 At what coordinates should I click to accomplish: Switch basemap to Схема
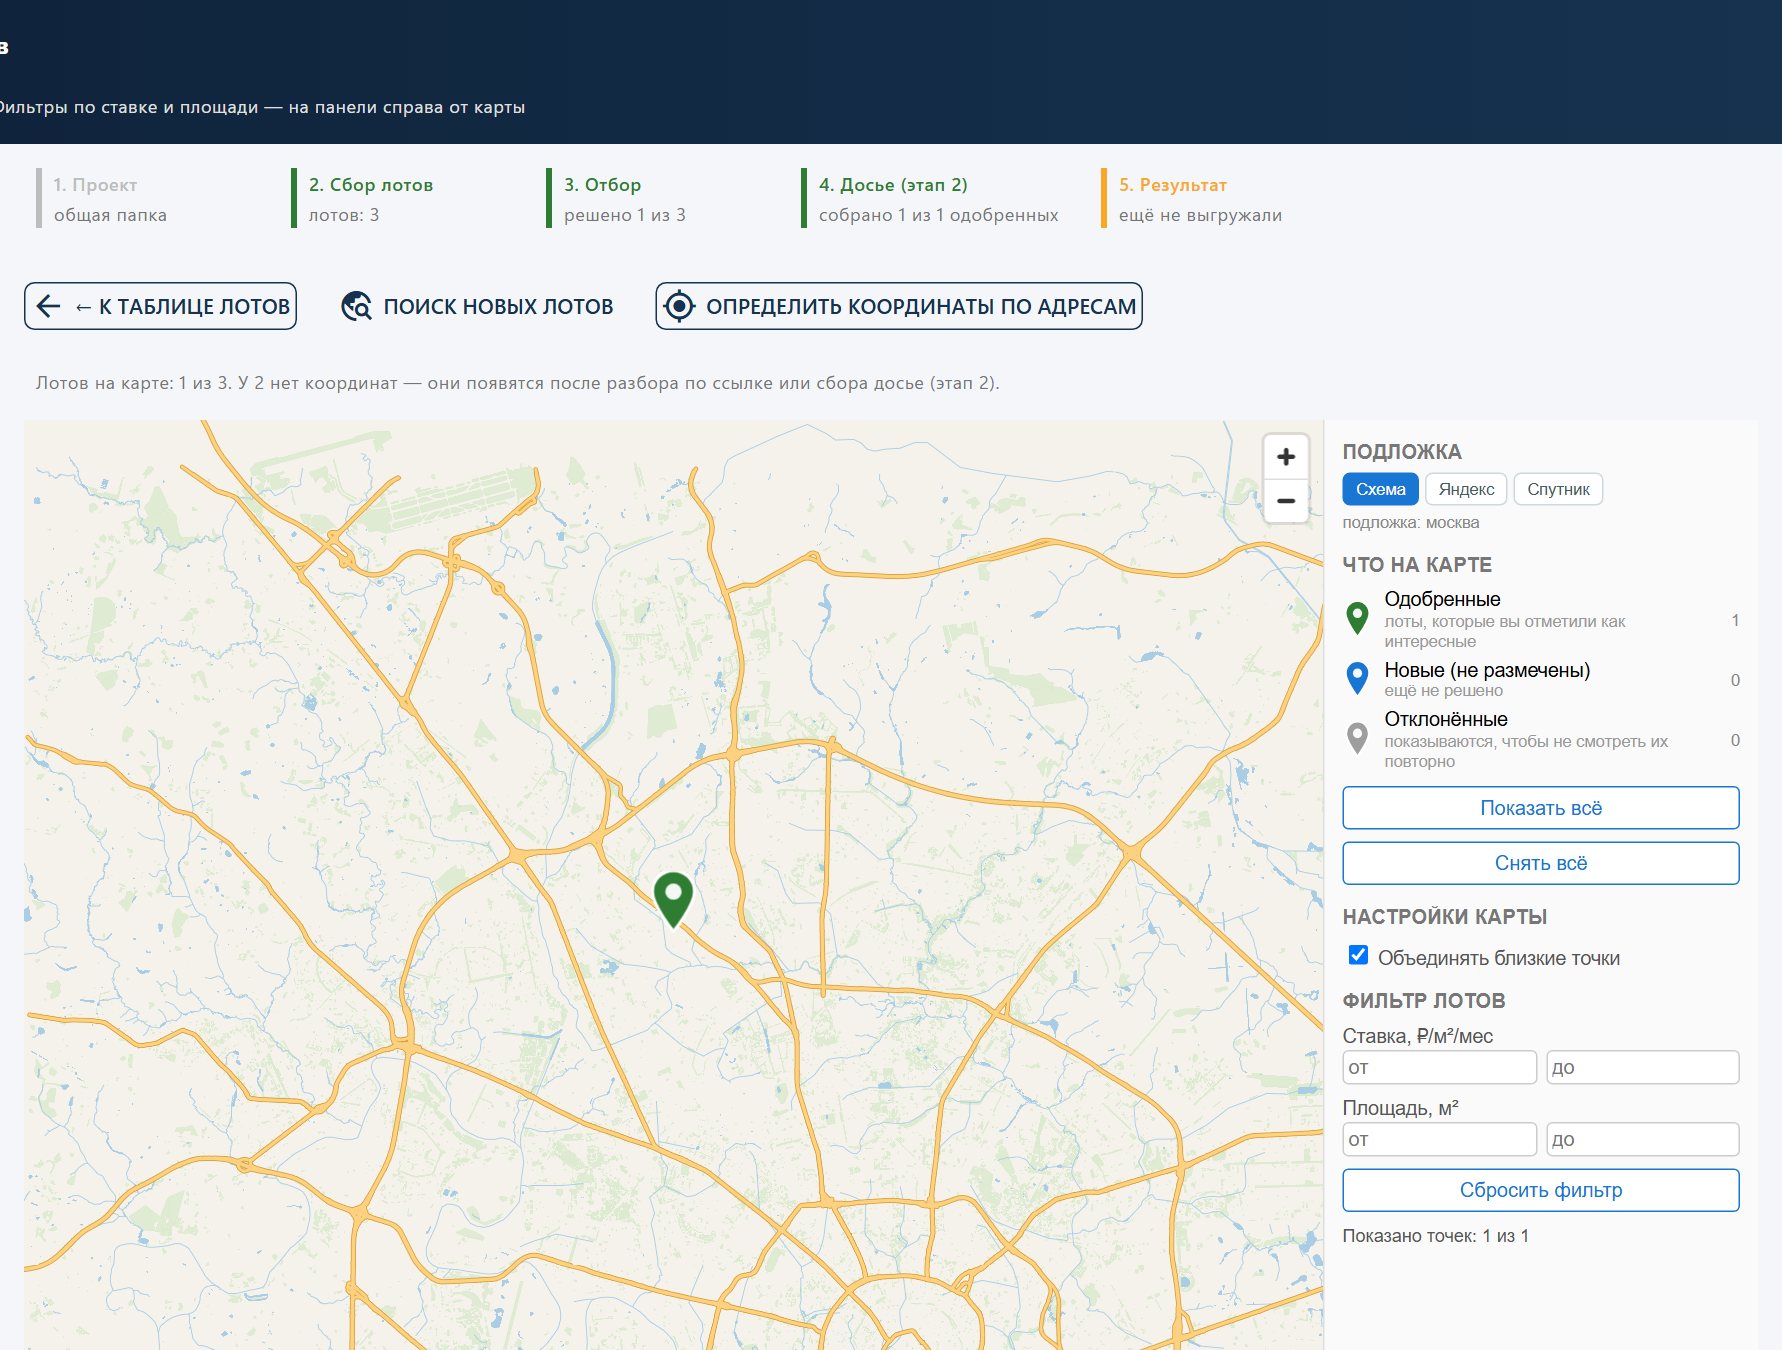coord(1380,489)
